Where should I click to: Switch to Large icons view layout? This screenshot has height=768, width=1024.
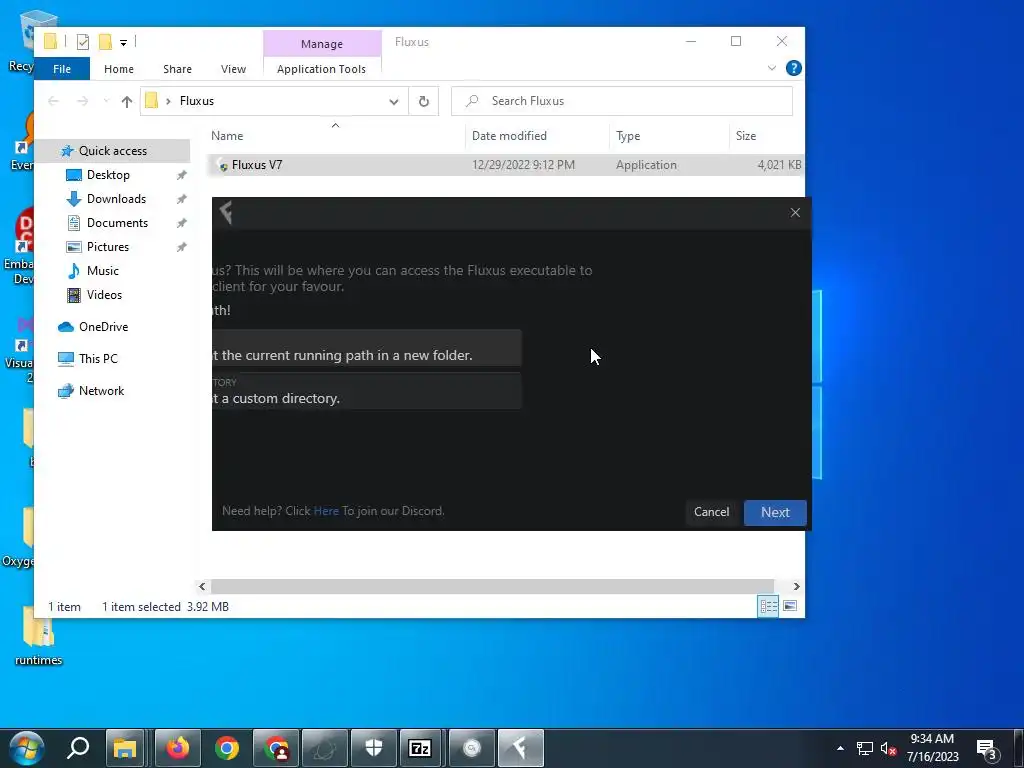790,606
